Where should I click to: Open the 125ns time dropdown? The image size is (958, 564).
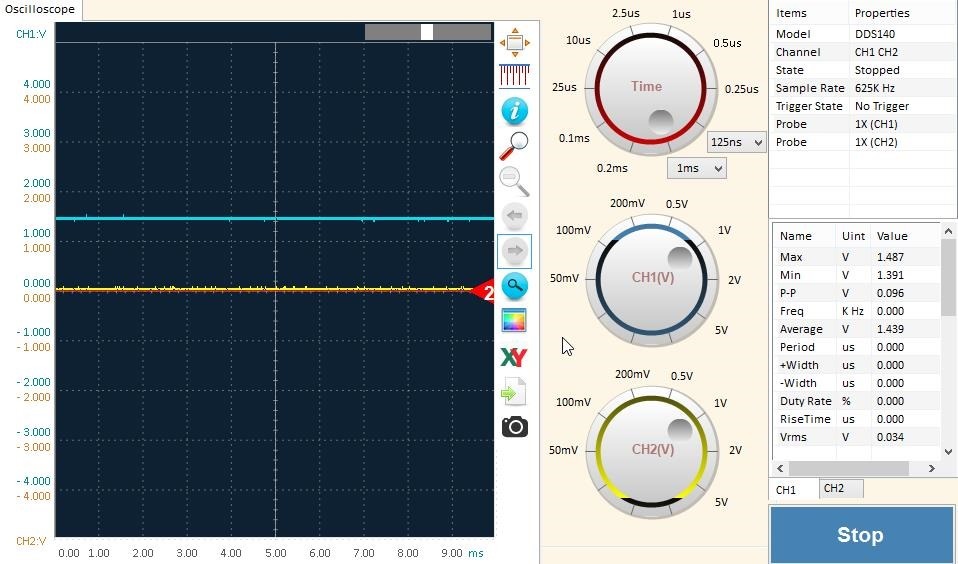point(736,142)
